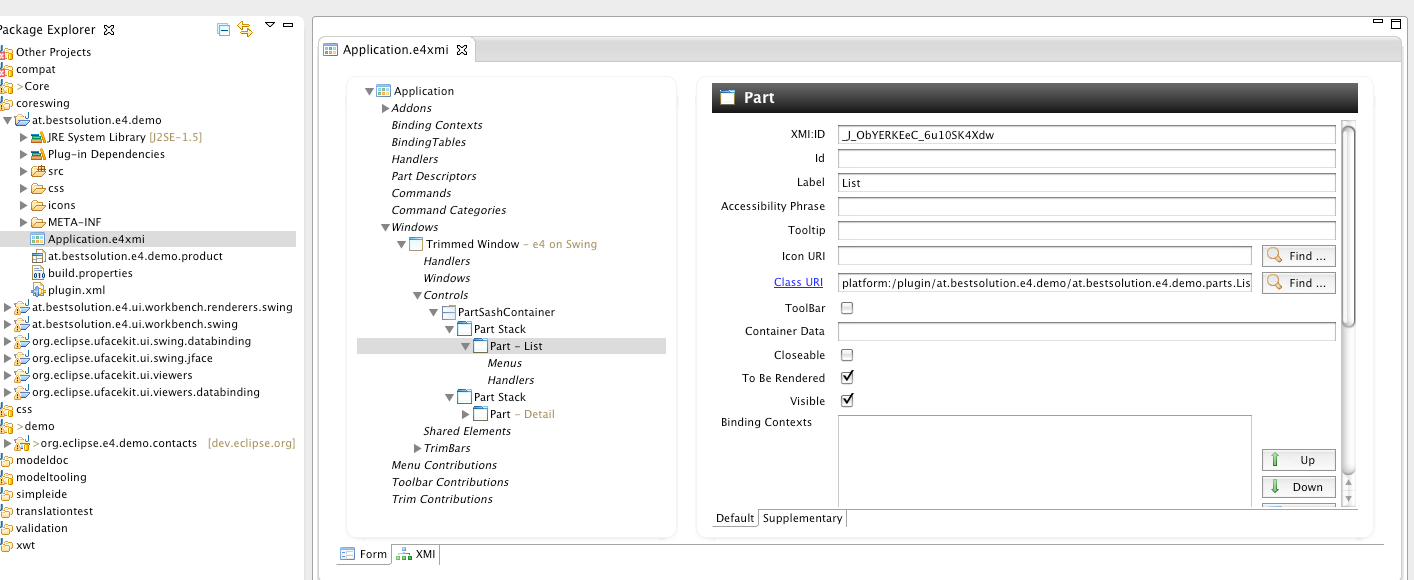
Task: Click JRE System Library icon
Action: [x=38, y=137]
